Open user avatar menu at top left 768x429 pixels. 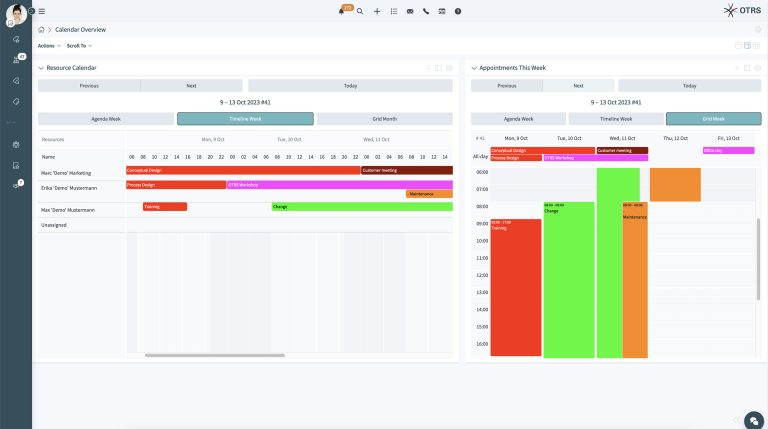pos(16,14)
